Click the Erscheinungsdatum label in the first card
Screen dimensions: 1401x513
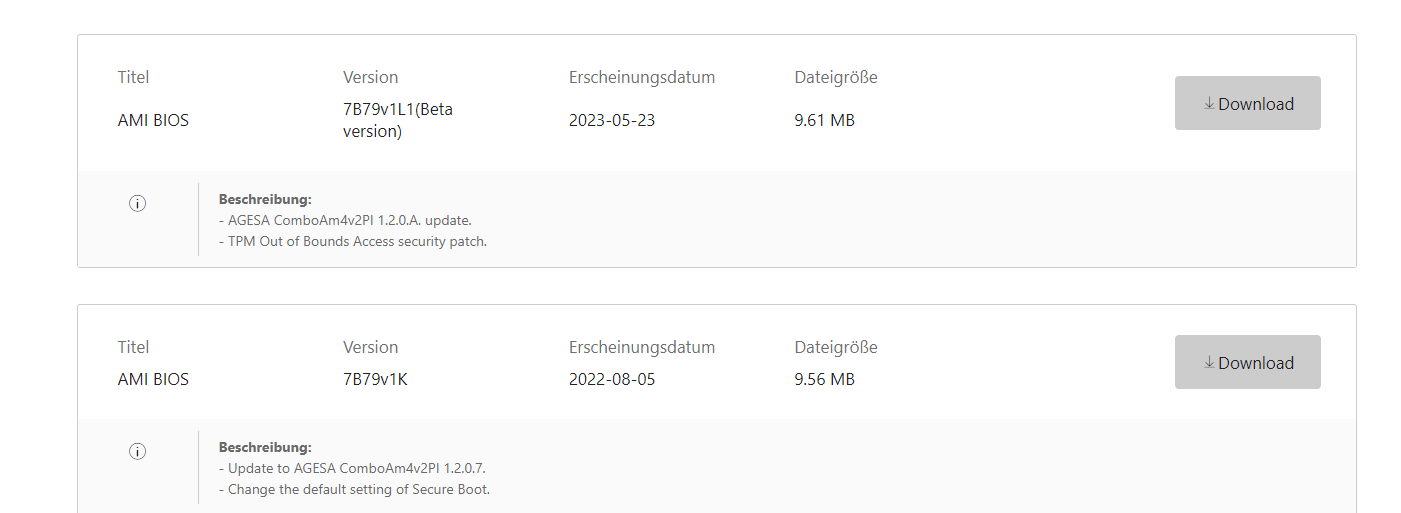click(642, 77)
